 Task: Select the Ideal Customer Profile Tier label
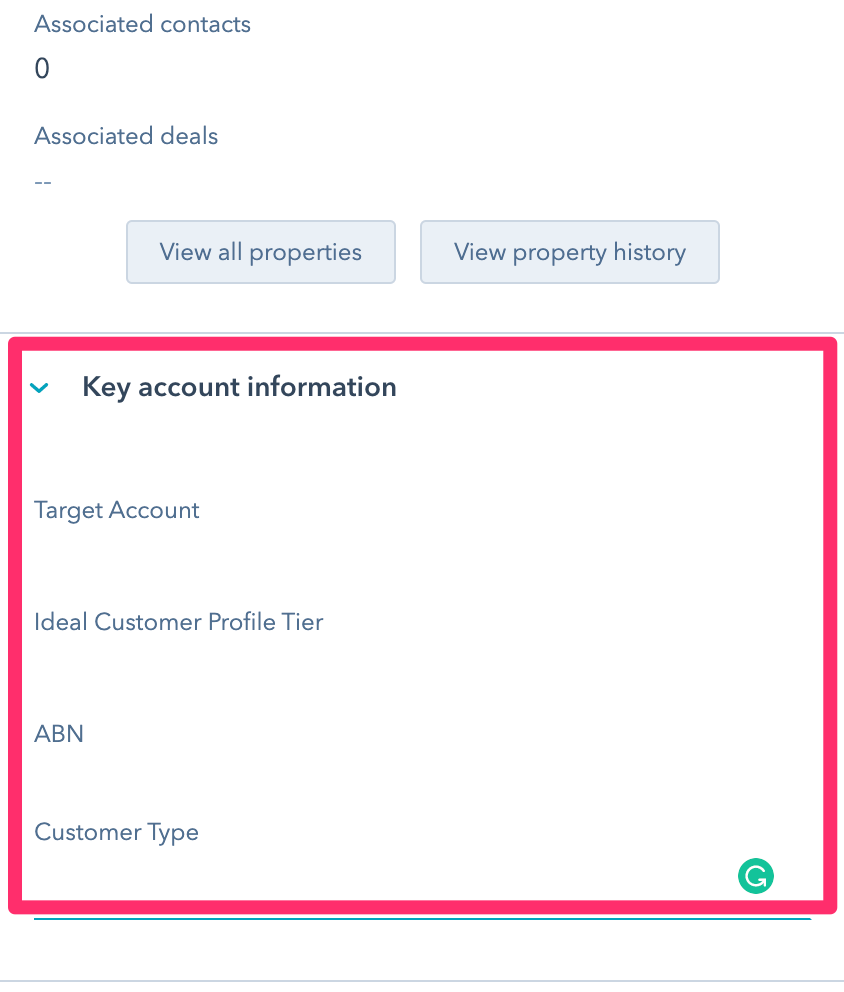[x=178, y=622]
